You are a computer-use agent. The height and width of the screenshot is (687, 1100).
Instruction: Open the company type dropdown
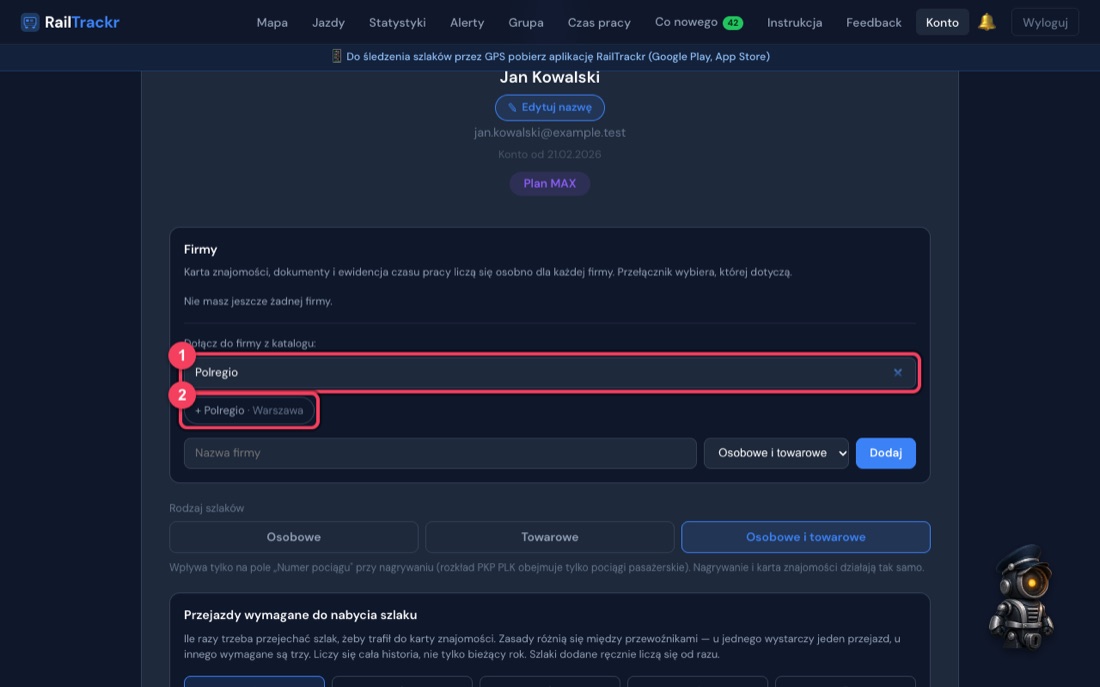tap(776, 453)
